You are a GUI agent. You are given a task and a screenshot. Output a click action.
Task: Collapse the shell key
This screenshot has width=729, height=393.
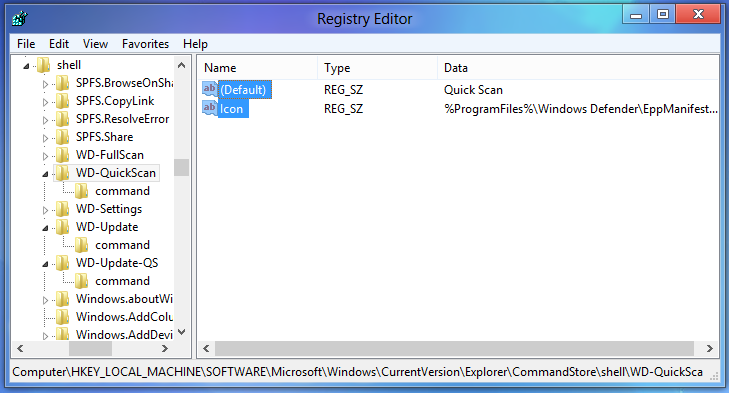pos(26,66)
